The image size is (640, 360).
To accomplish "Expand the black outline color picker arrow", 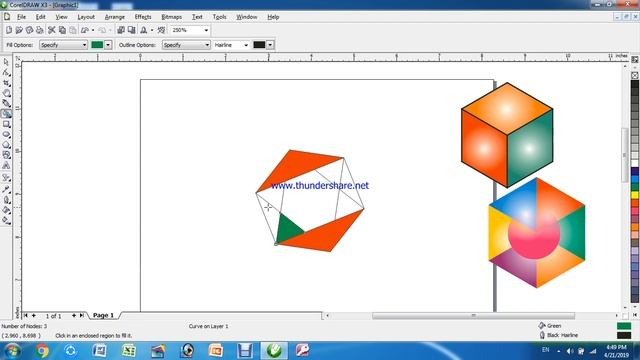I will [270, 45].
